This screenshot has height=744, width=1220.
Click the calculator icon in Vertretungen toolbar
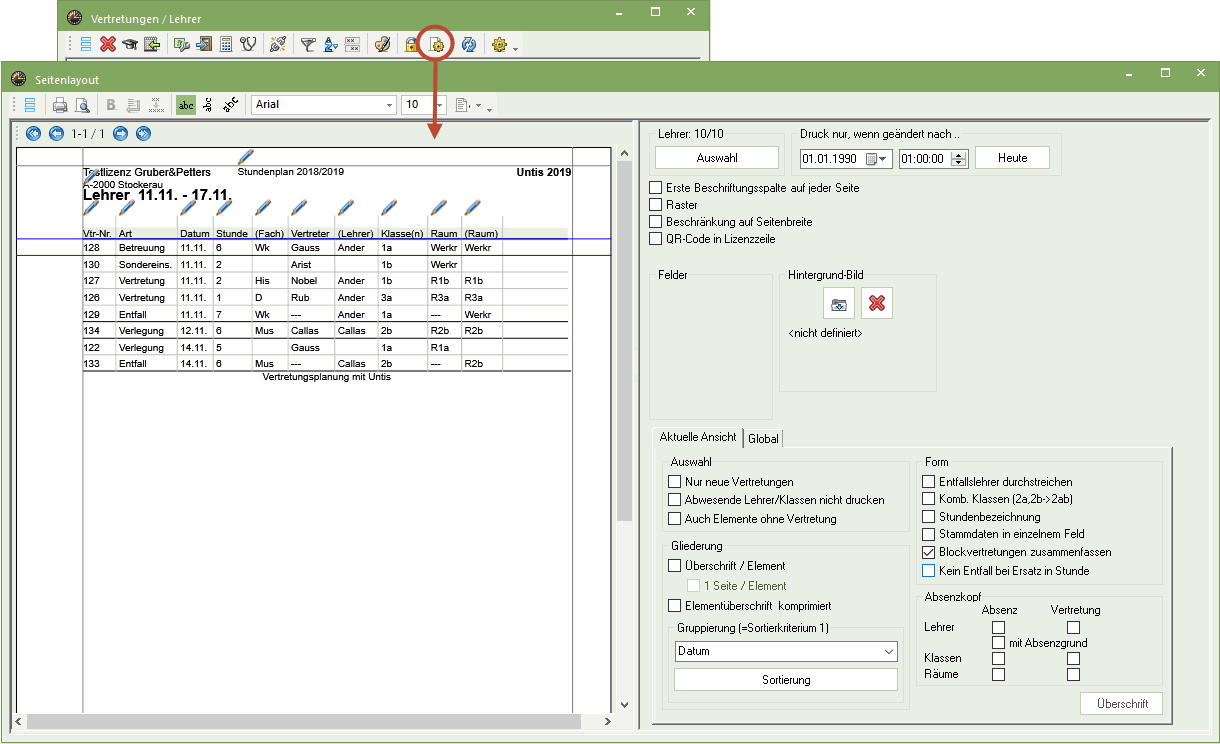(x=227, y=44)
